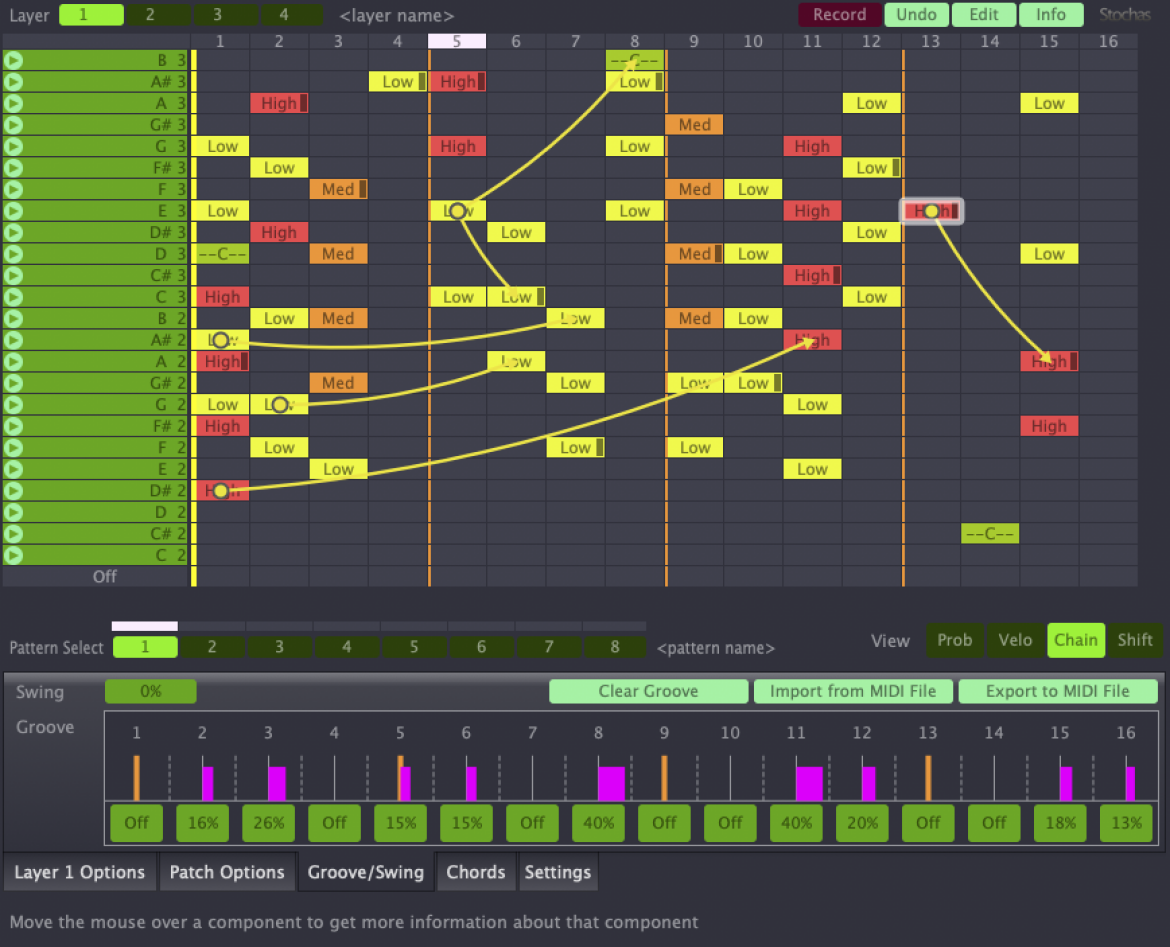Select layer 3
1170x947 pixels.
(225, 15)
